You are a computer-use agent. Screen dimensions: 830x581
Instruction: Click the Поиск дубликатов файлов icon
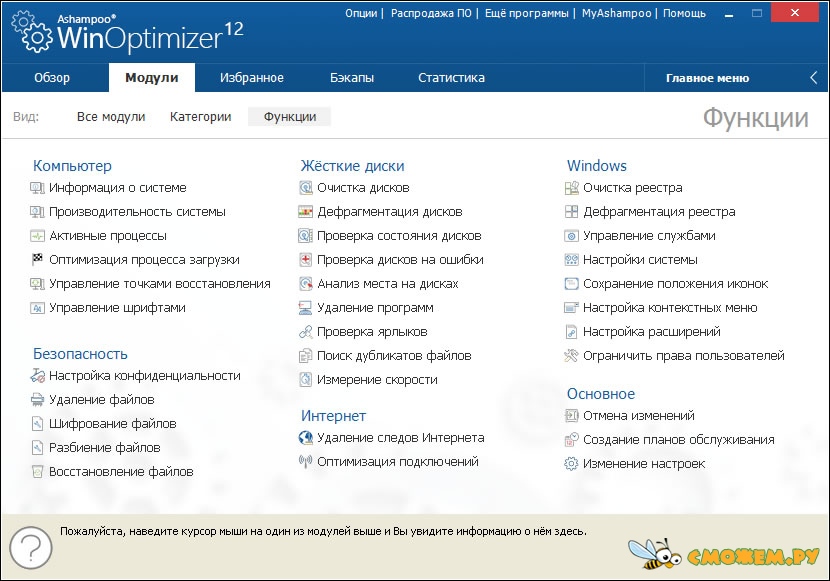[x=305, y=356]
